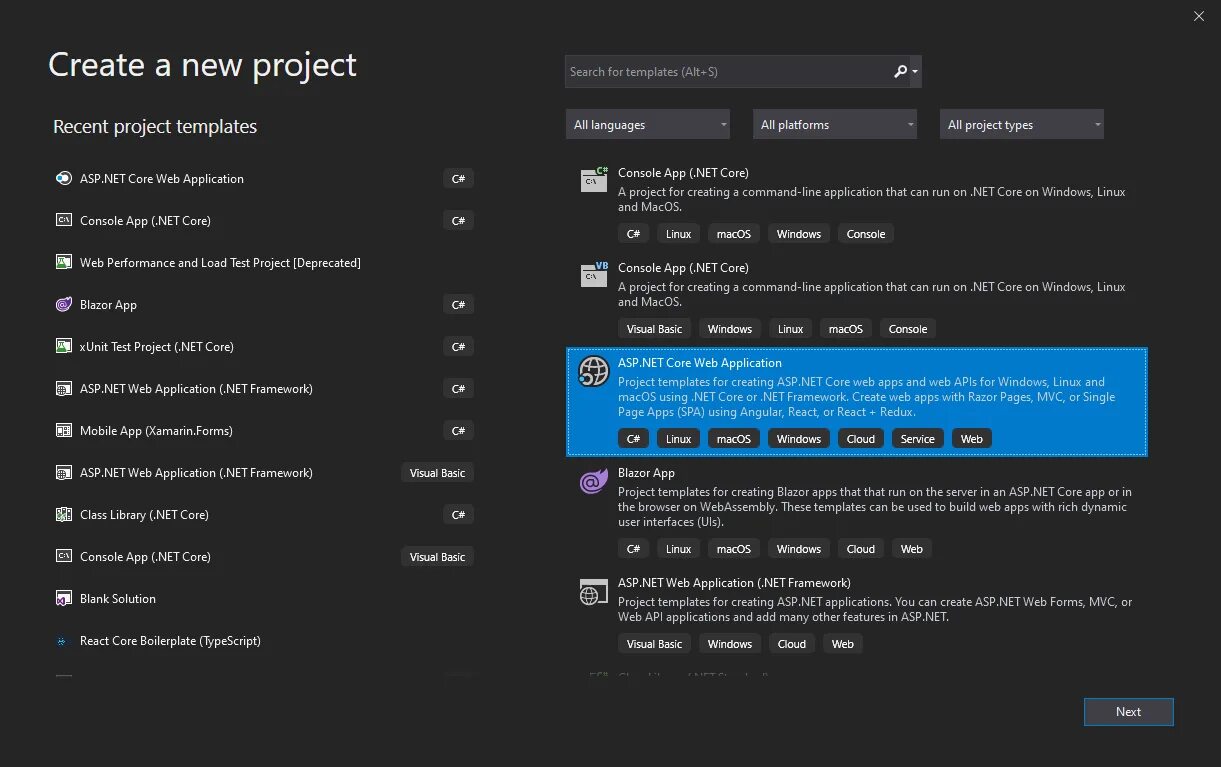The width and height of the screenshot is (1221, 767).
Task: Click Windows tag under ASP.NET Web Application template
Action: click(x=730, y=644)
